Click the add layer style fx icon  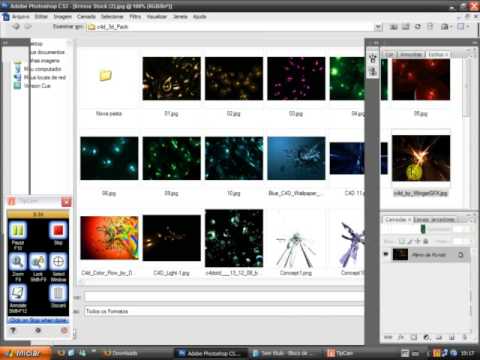pyautogui.click(x=401, y=337)
